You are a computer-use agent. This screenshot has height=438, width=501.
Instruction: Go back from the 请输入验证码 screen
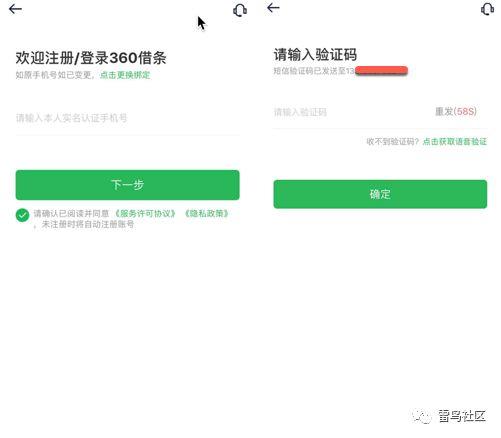point(273,7)
